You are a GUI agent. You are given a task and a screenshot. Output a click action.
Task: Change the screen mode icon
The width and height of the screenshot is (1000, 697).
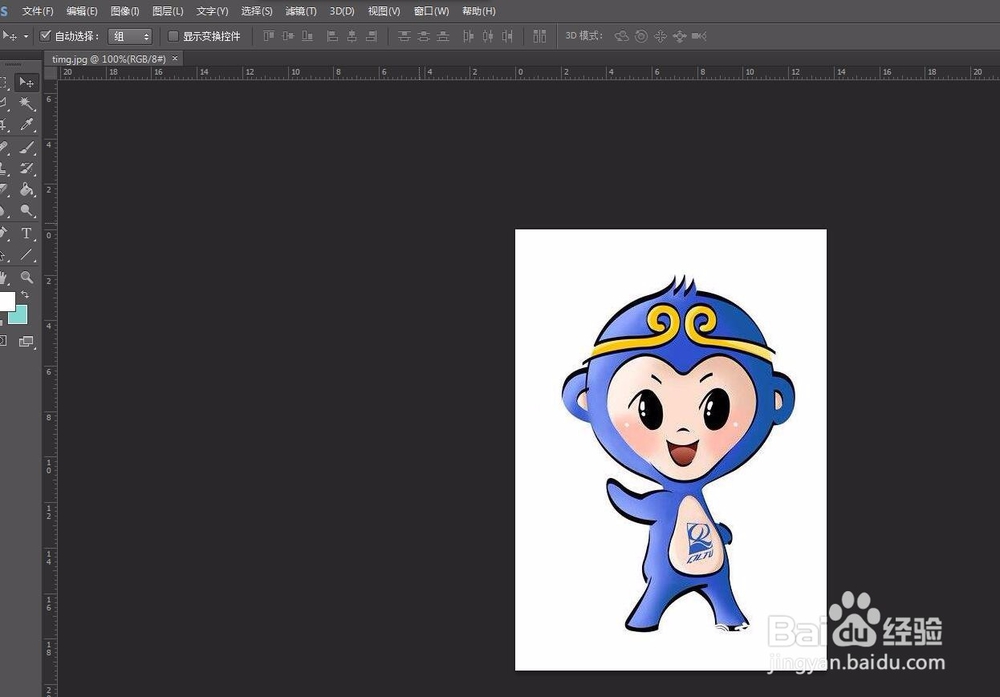26,342
